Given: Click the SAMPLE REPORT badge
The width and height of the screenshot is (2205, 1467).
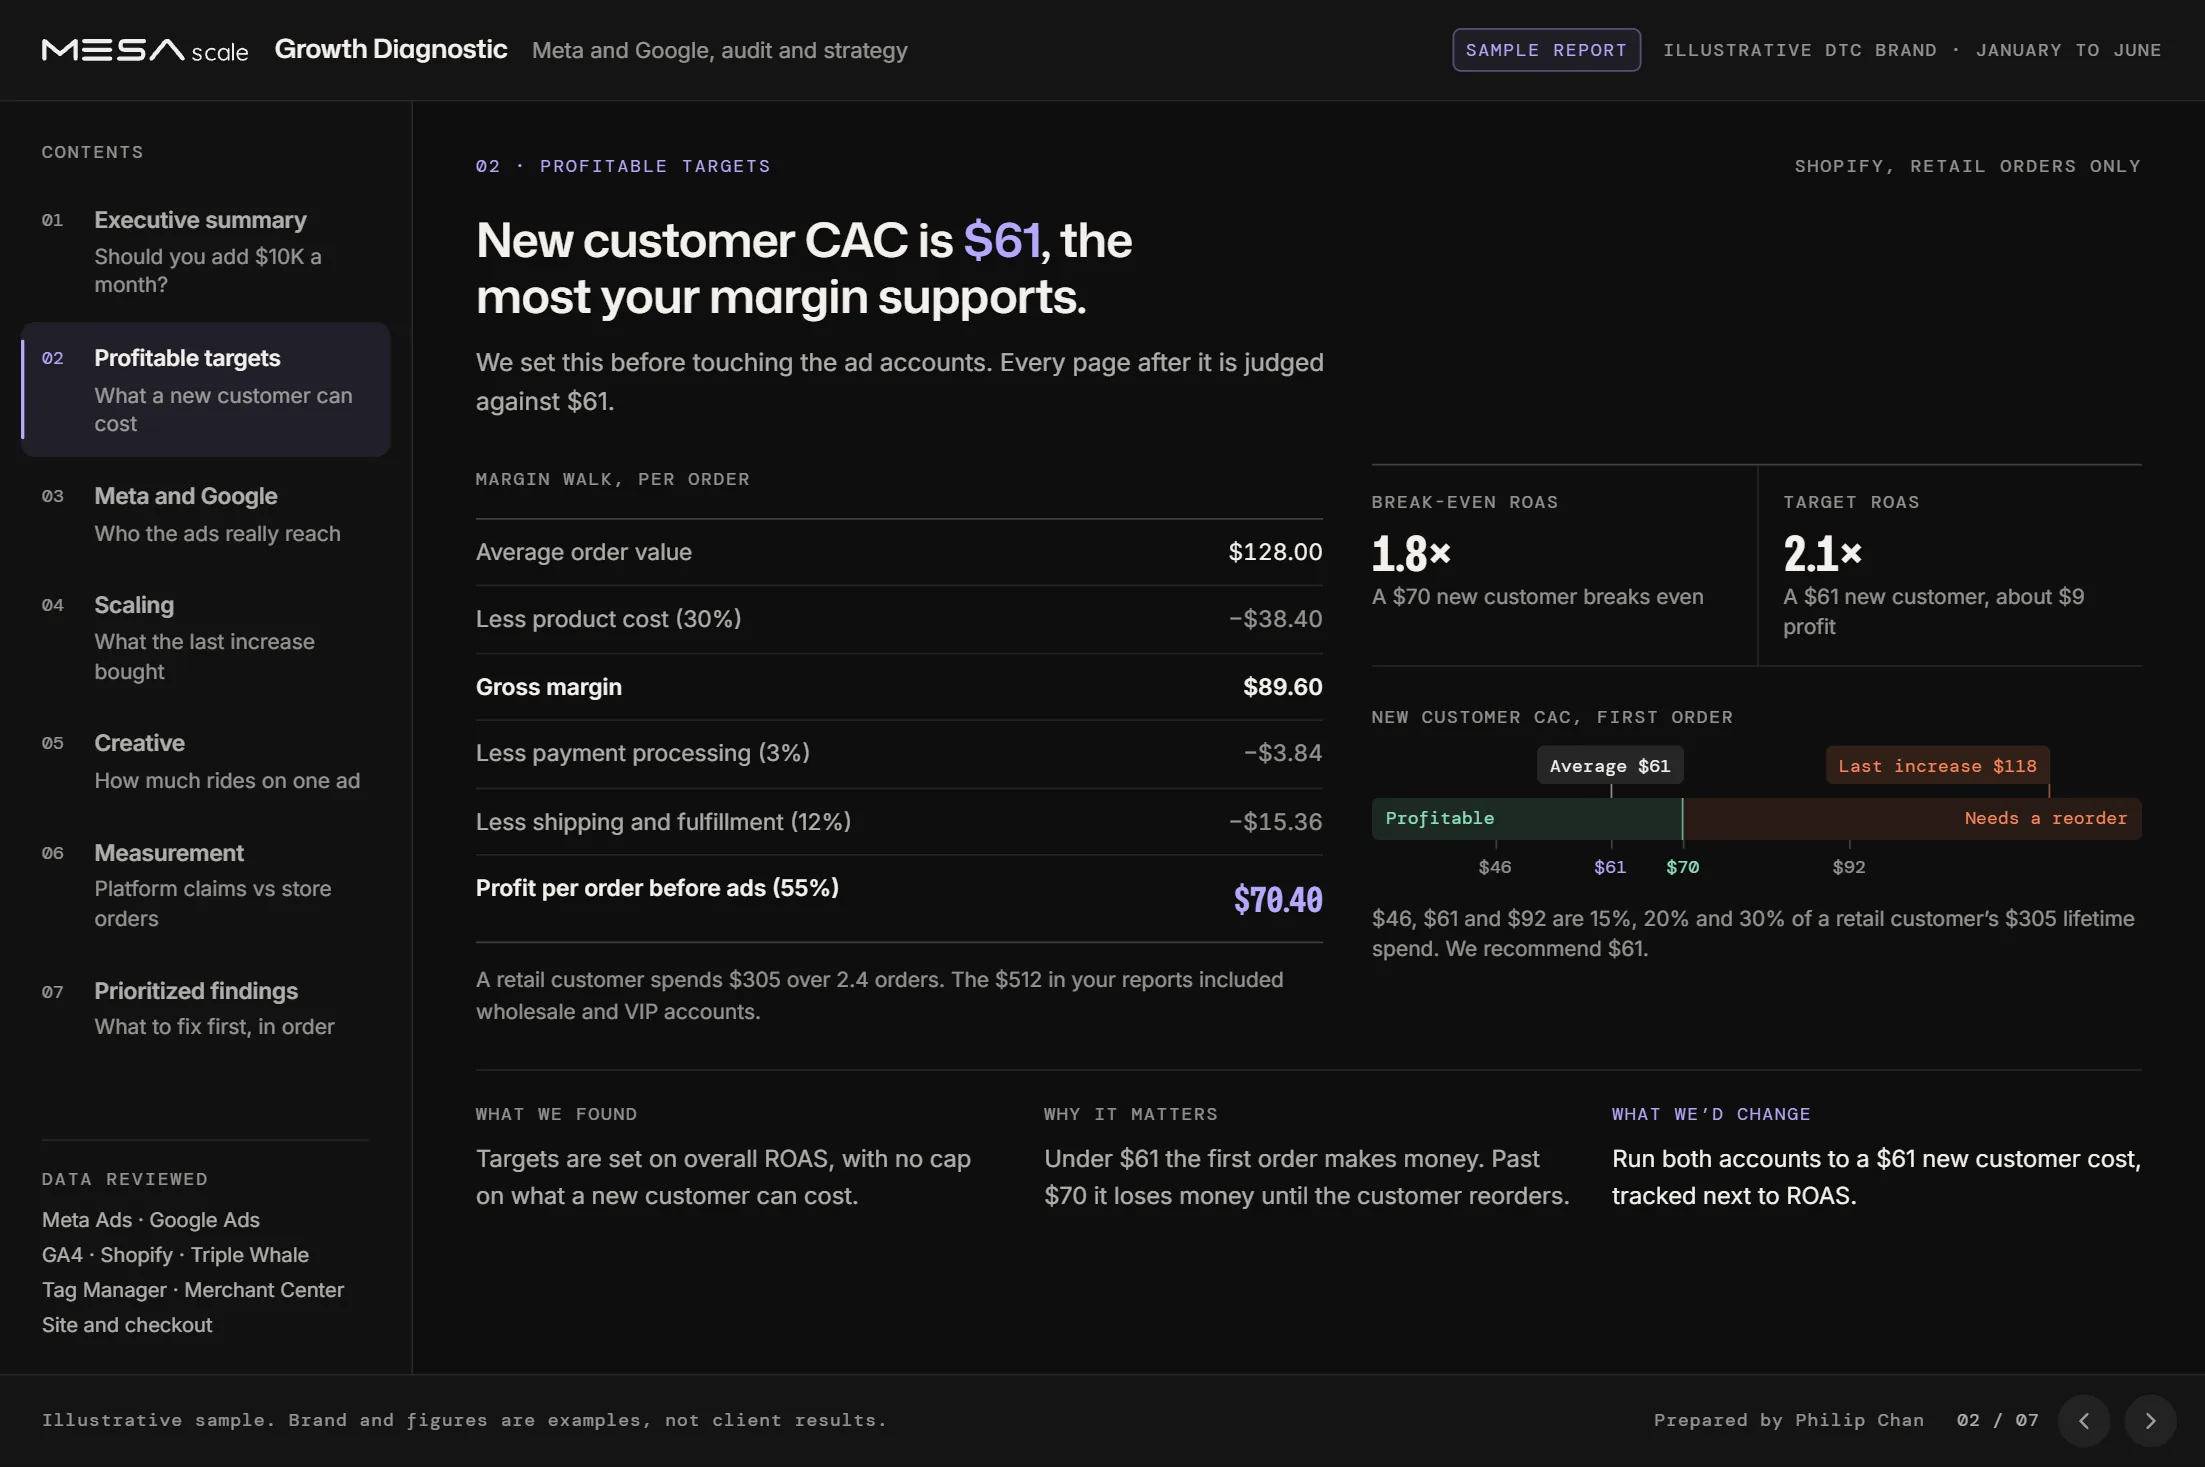Looking at the screenshot, I should coord(1546,50).
